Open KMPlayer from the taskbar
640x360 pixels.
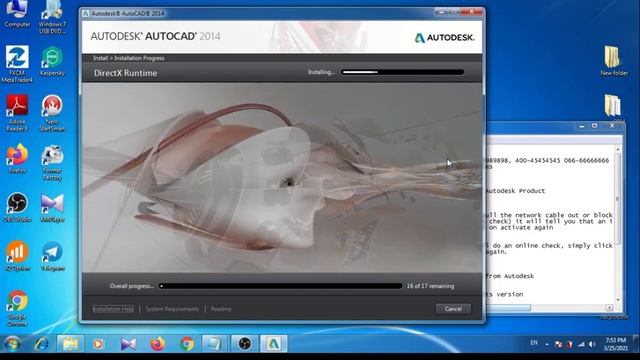[128, 344]
